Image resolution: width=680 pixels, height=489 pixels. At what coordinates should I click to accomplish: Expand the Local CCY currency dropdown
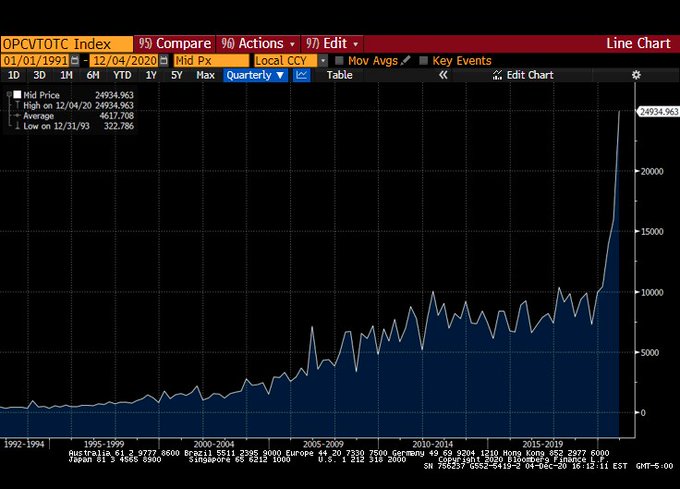tap(323, 61)
